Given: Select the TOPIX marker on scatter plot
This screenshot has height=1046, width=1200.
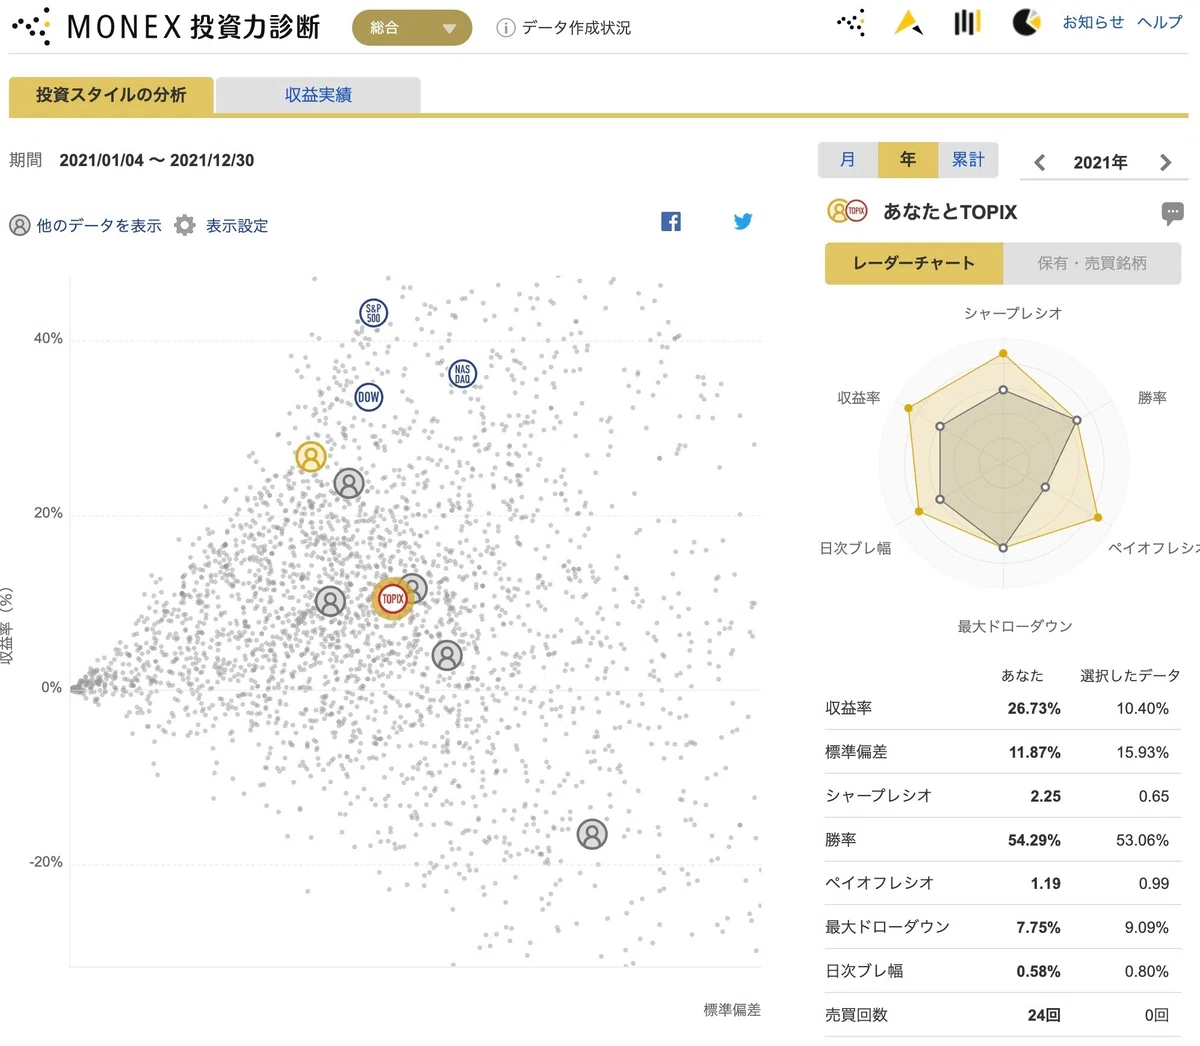Looking at the screenshot, I should 393,598.
